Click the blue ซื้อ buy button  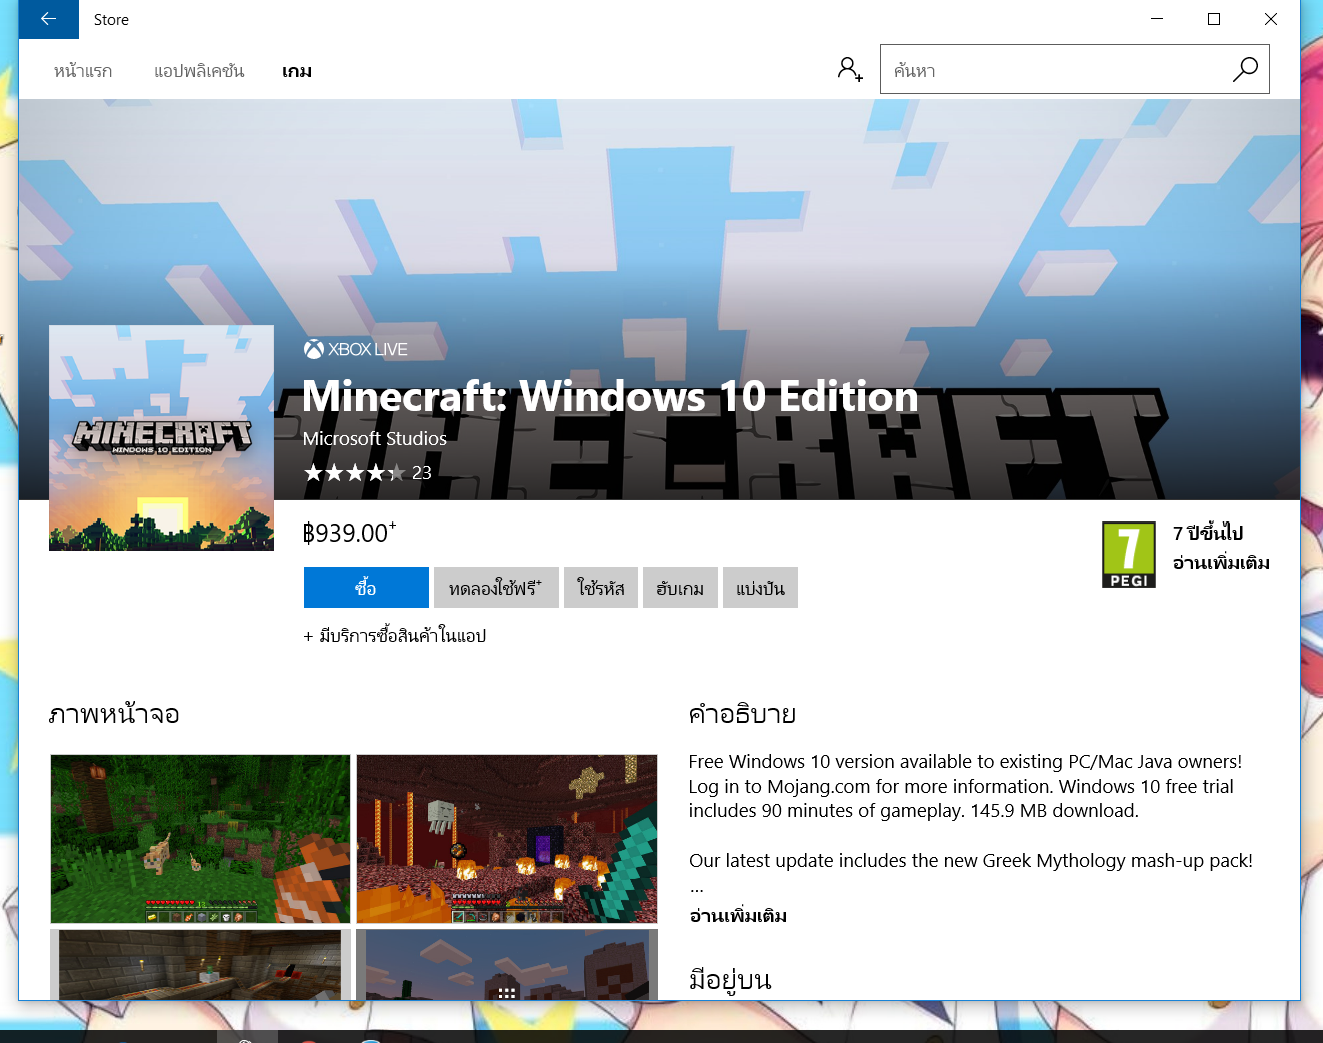click(366, 588)
